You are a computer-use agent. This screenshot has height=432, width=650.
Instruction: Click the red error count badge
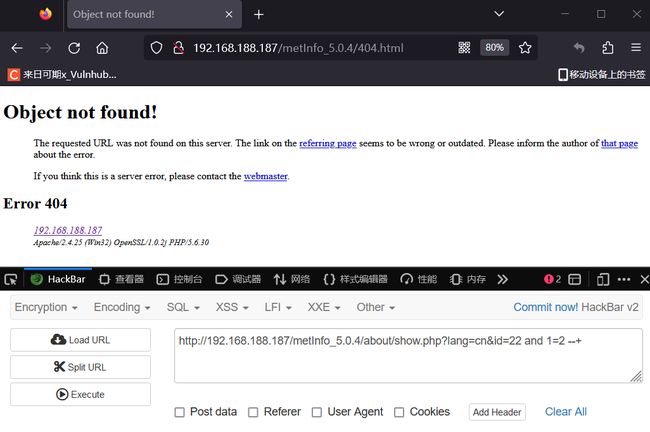[x=553, y=279]
